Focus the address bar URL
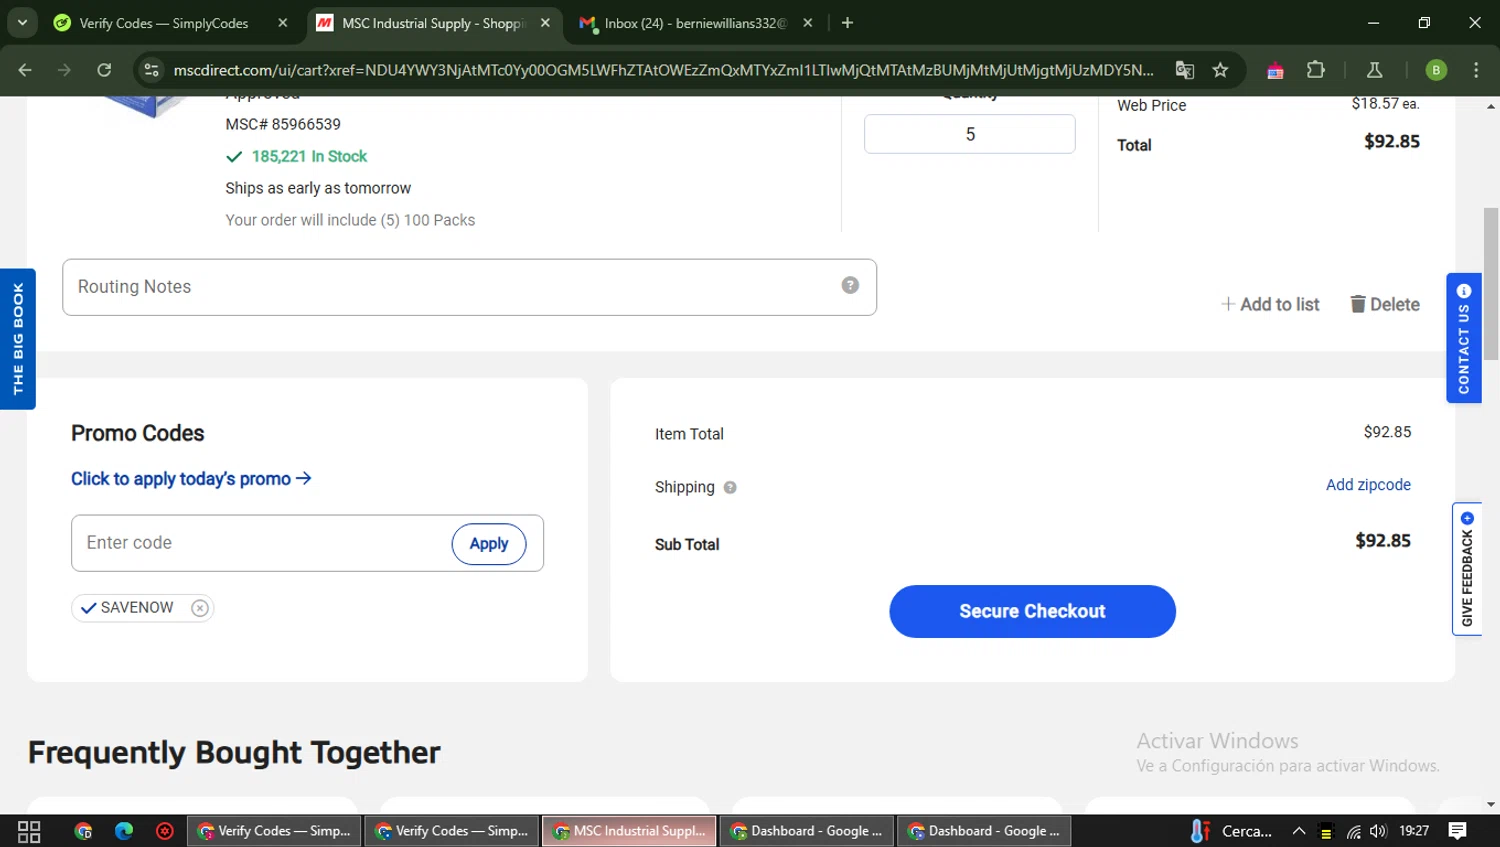Image resolution: width=1500 pixels, height=847 pixels. click(663, 70)
